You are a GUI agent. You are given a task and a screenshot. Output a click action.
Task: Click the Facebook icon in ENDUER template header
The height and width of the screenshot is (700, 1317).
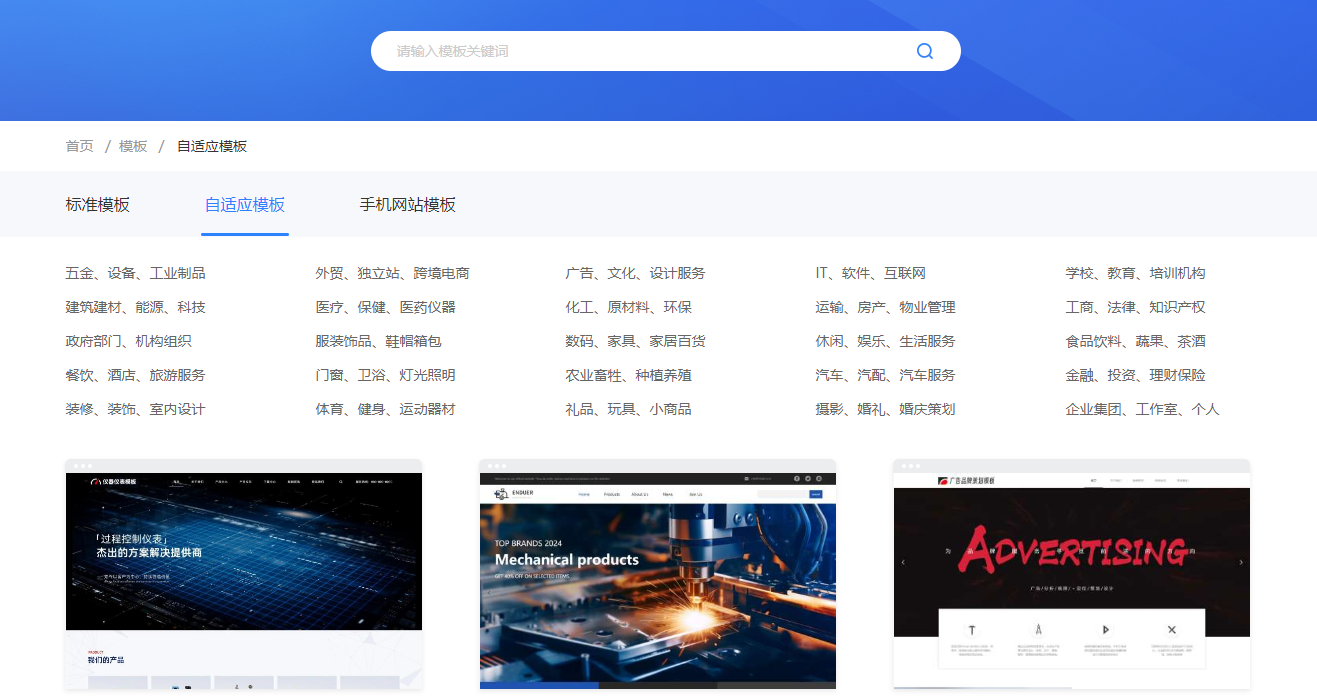click(x=796, y=478)
